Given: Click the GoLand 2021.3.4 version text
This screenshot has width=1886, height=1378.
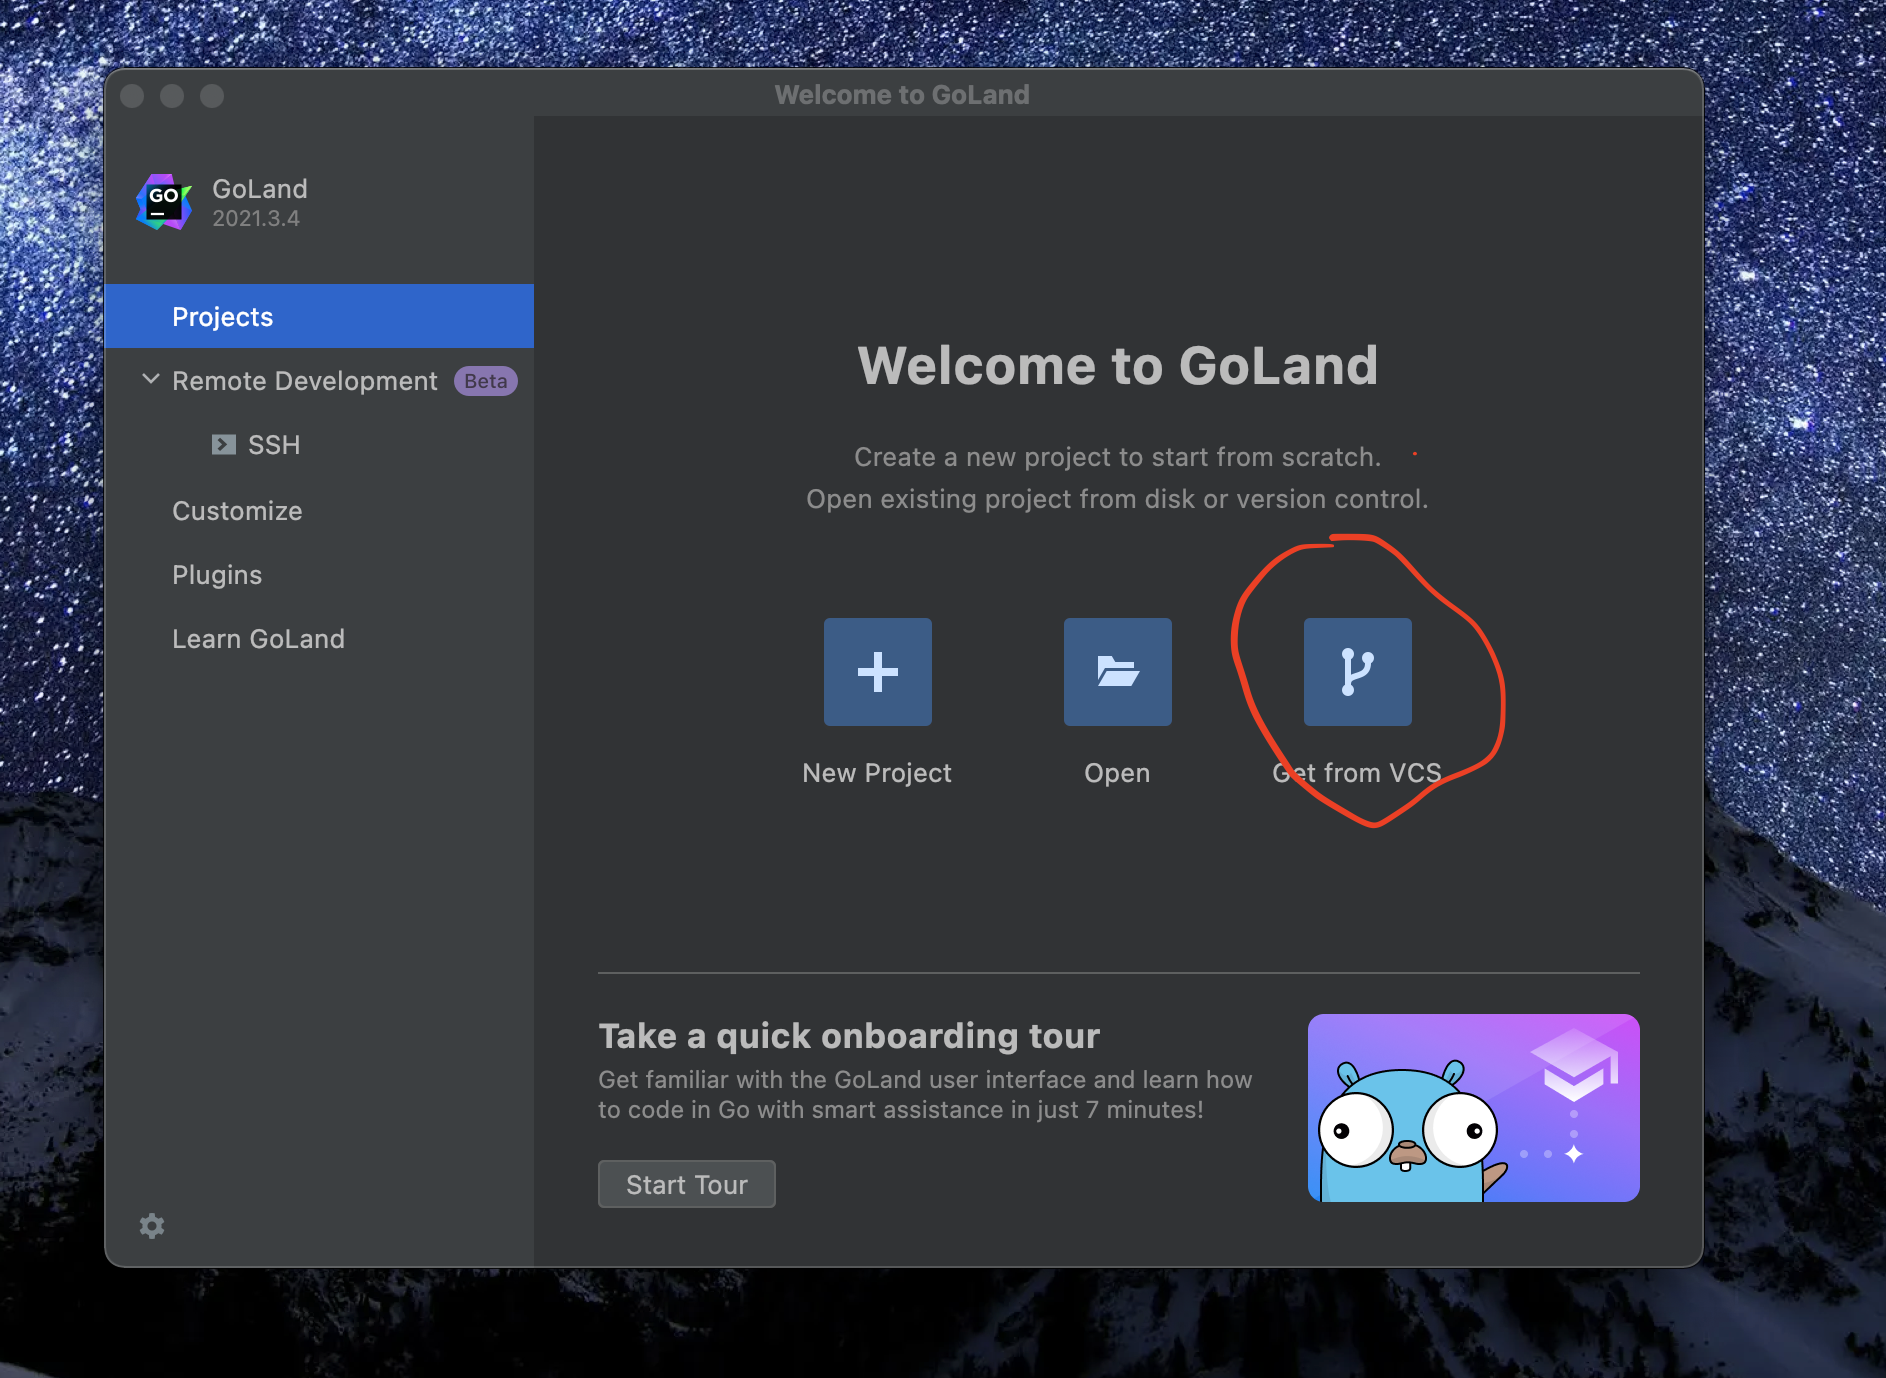Looking at the screenshot, I should (x=256, y=218).
